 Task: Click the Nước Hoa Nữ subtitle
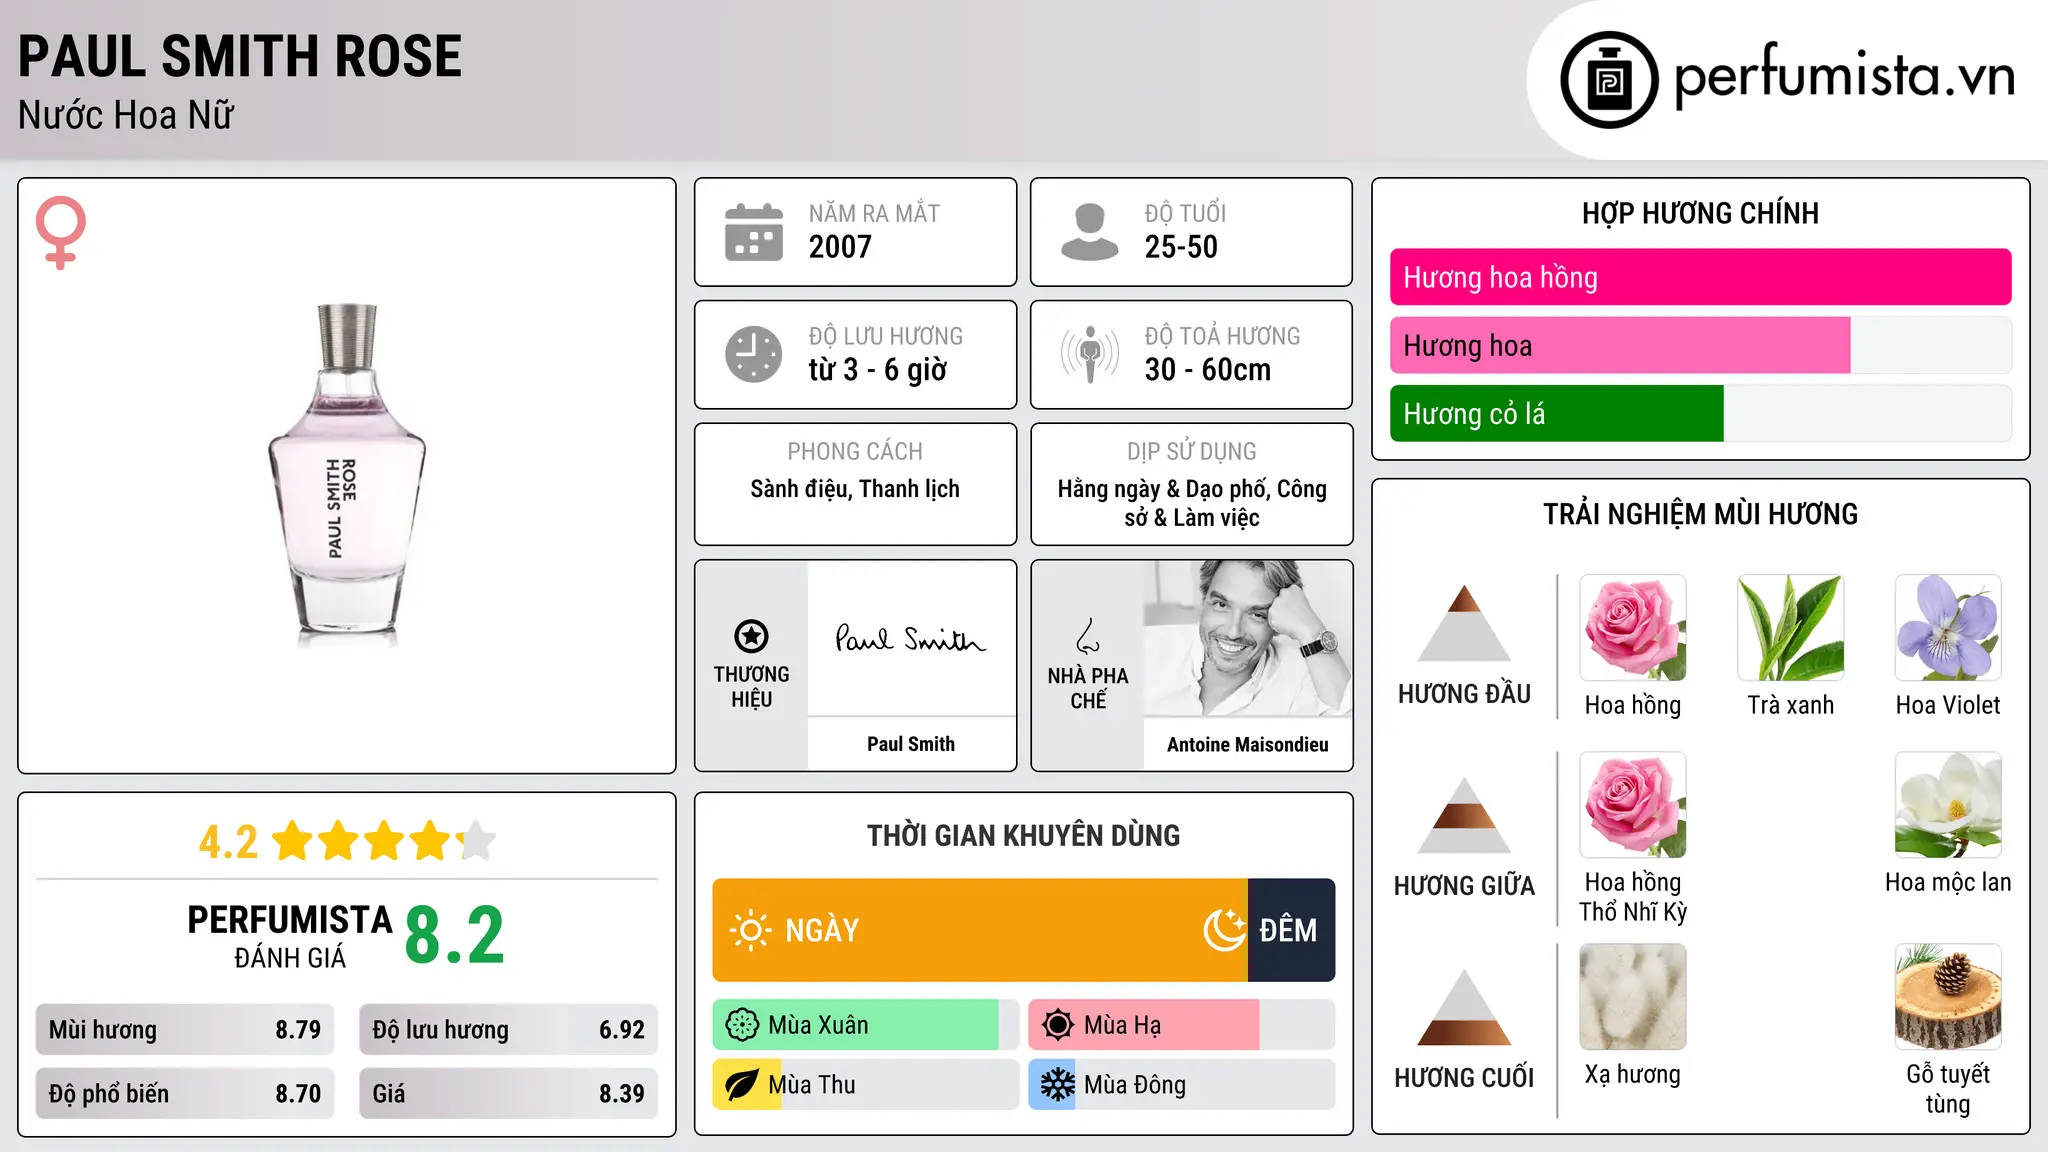click(126, 115)
